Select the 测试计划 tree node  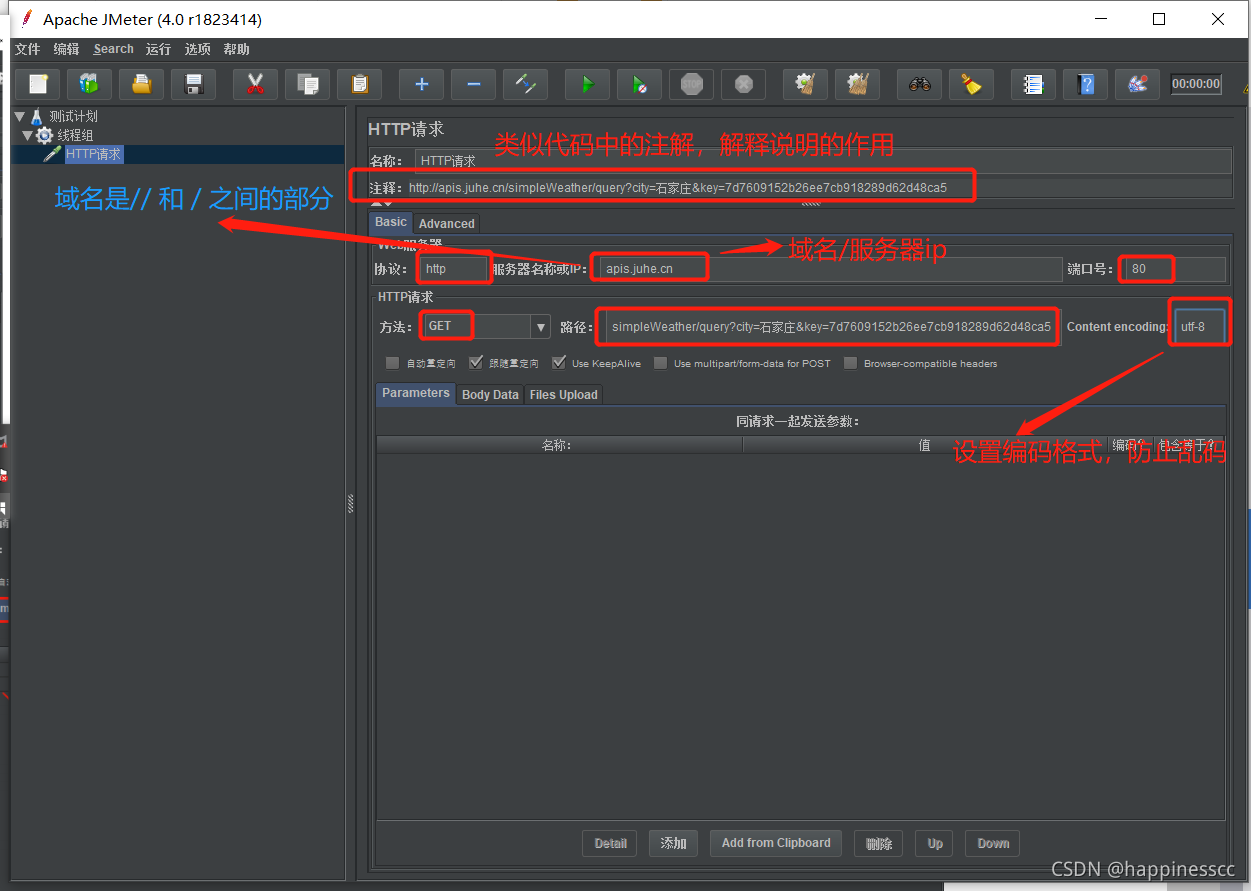(x=73, y=116)
